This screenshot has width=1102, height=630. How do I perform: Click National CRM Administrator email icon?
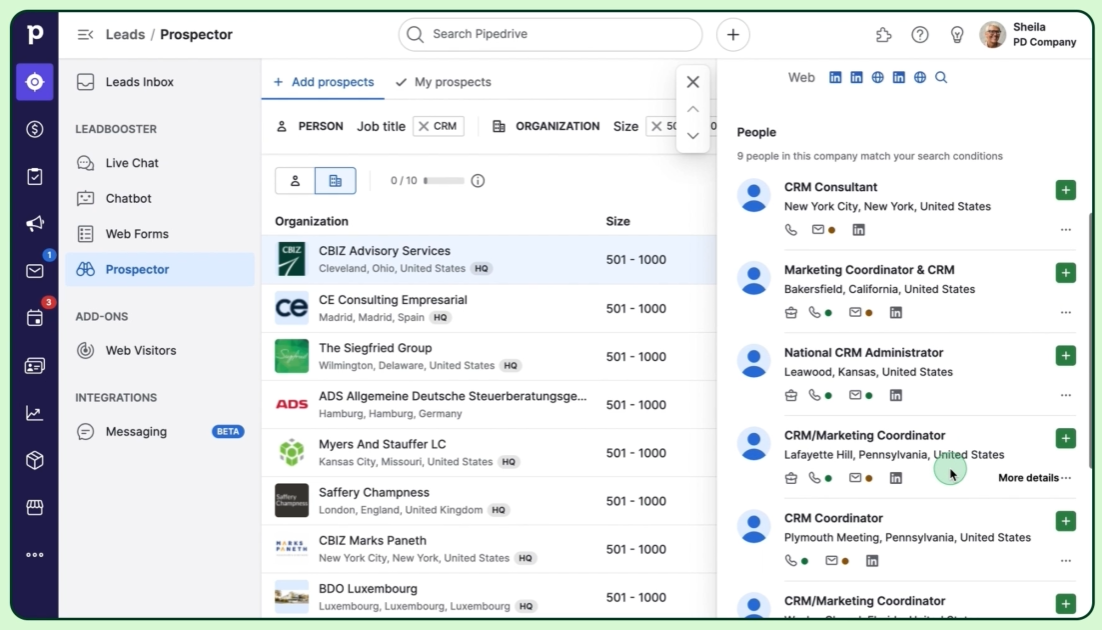point(855,395)
